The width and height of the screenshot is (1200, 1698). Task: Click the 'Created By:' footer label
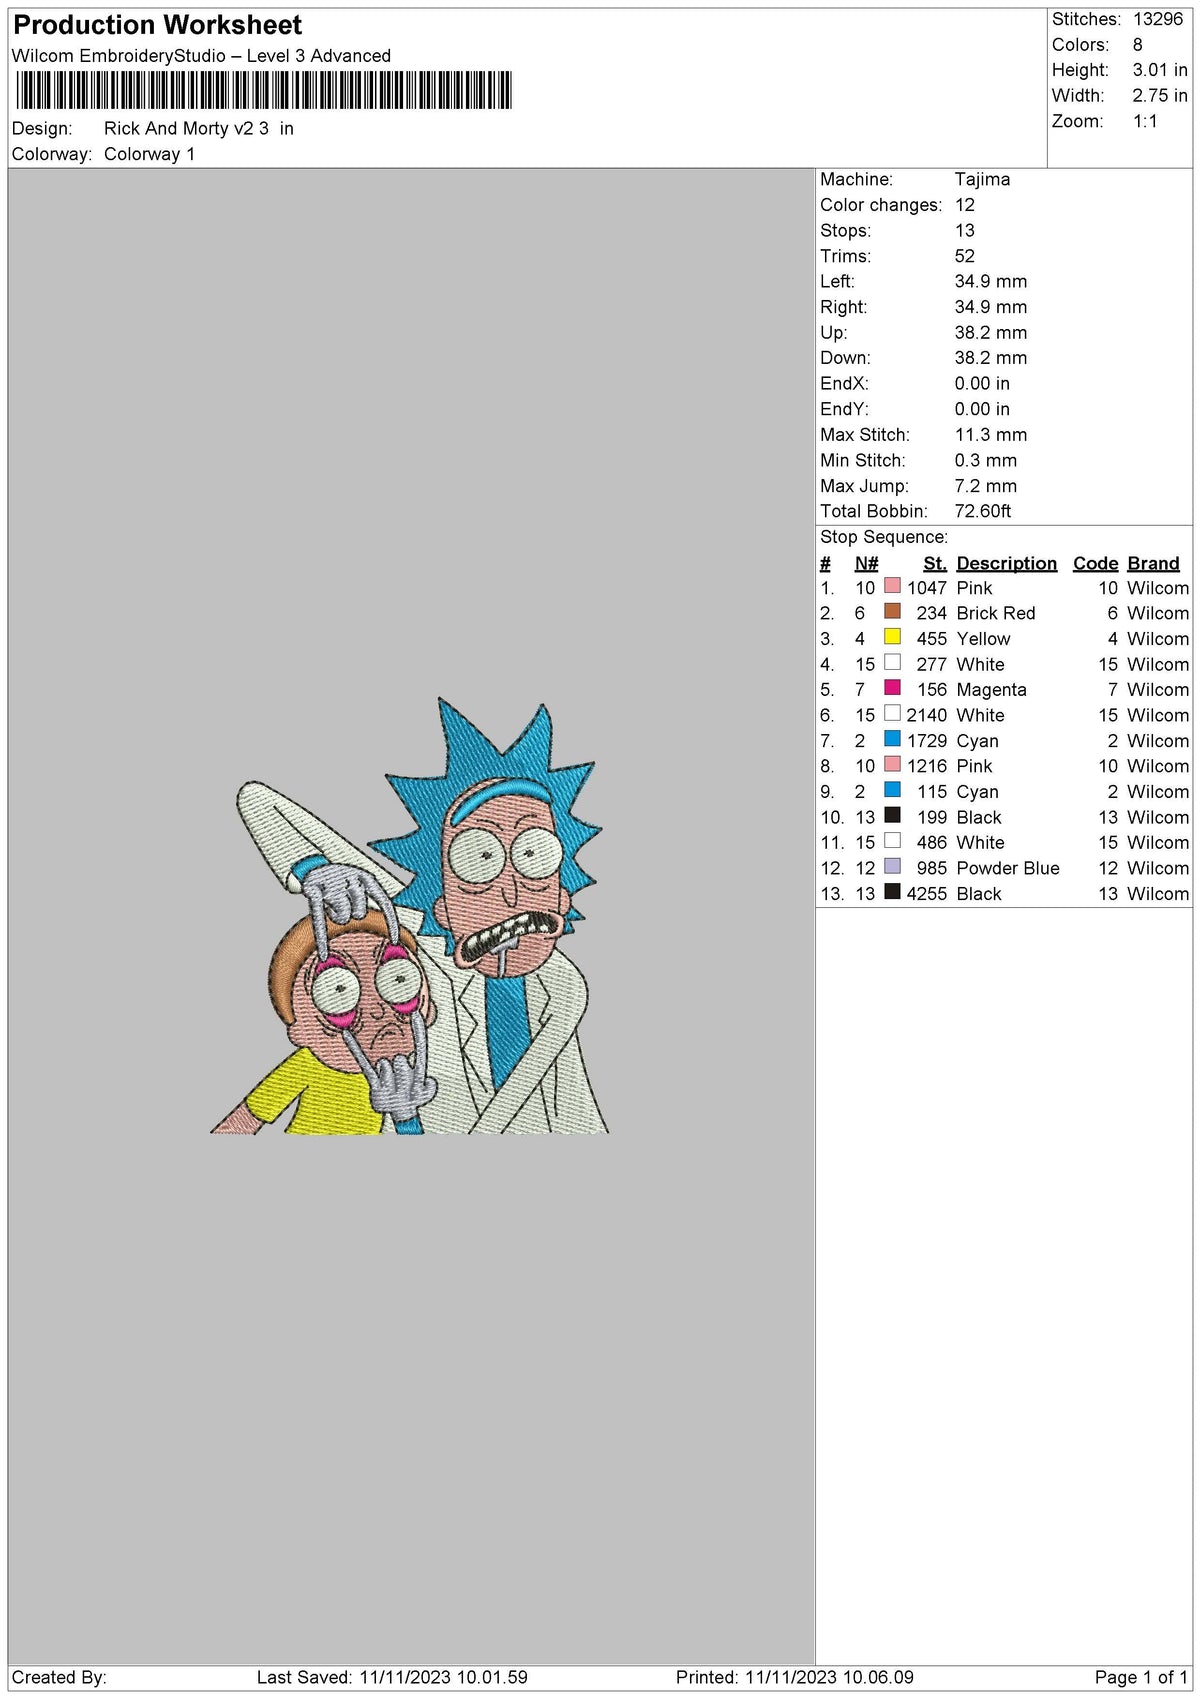[59, 1677]
